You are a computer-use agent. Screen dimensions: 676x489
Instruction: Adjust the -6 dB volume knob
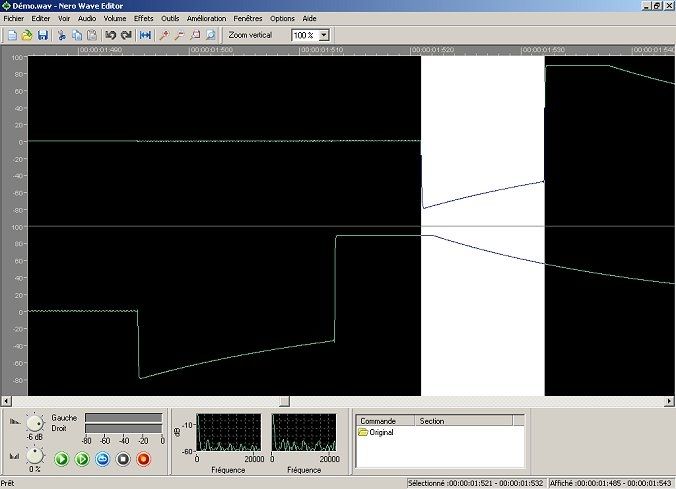coord(35,423)
